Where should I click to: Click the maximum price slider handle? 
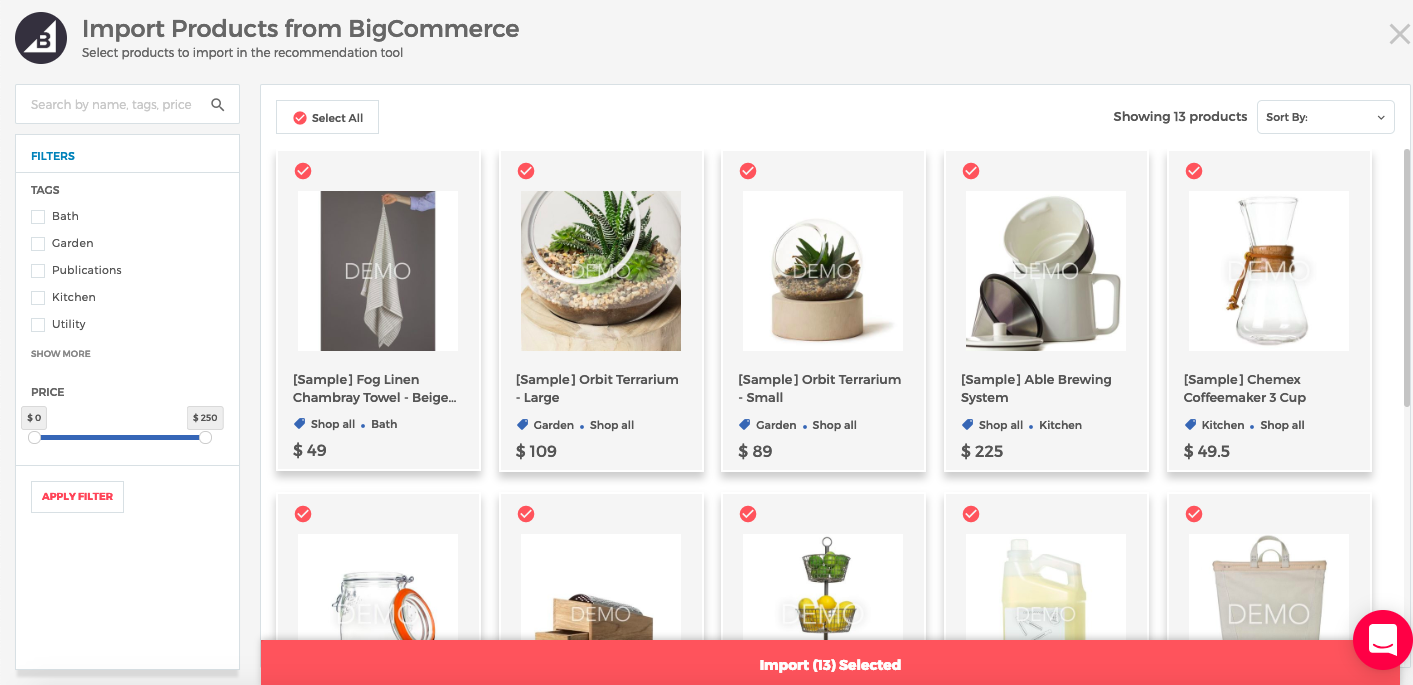coord(205,437)
